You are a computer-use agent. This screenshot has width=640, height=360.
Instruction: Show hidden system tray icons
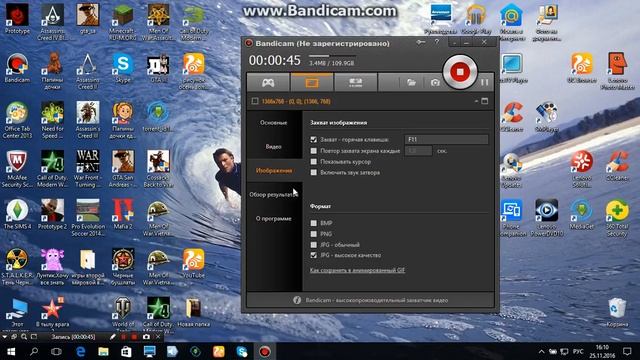(542, 351)
